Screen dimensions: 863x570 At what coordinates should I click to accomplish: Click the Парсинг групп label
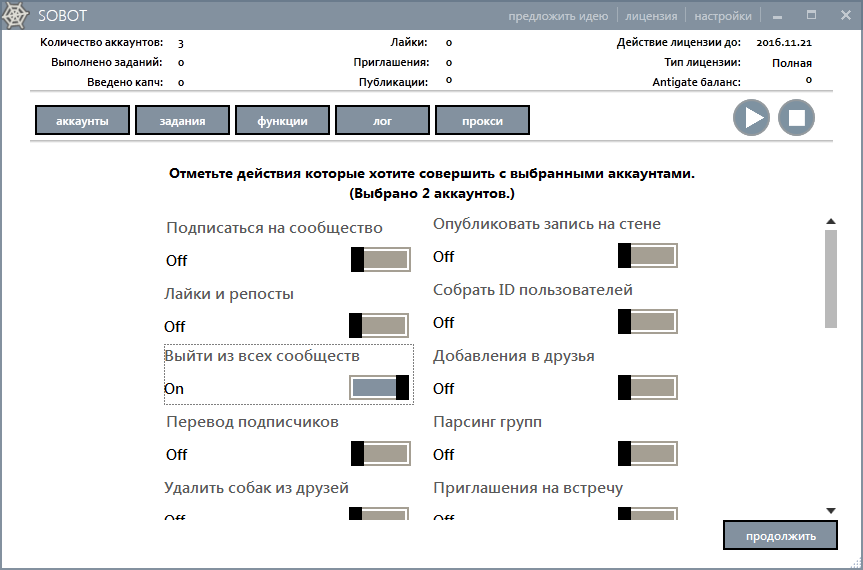click(x=488, y=422)
